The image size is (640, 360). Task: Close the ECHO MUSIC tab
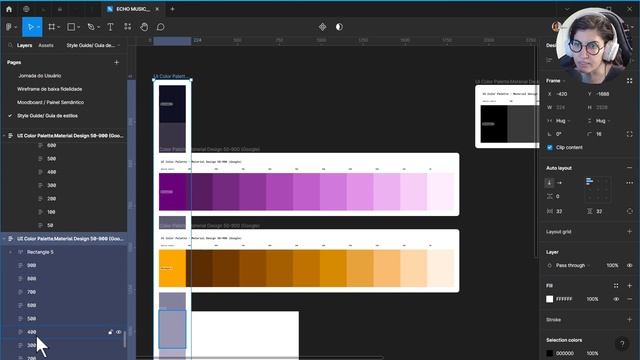(x=157, y=9)
